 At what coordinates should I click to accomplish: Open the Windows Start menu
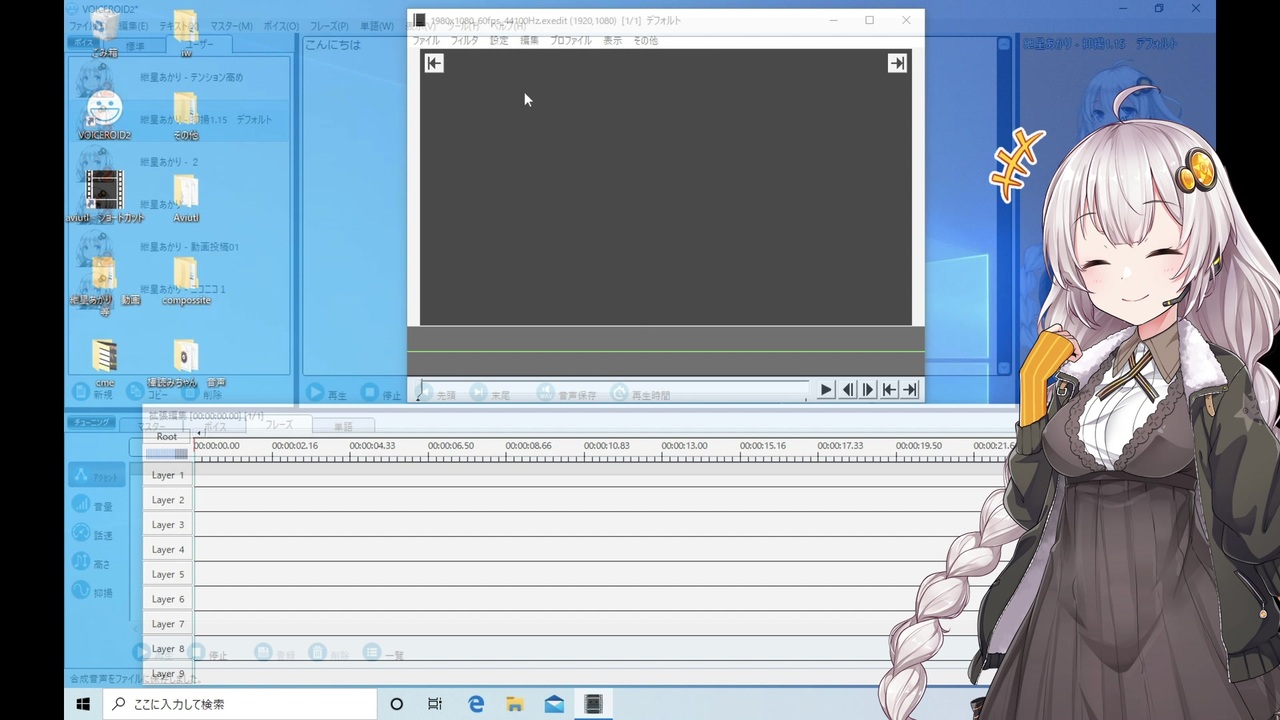point(83,704)
